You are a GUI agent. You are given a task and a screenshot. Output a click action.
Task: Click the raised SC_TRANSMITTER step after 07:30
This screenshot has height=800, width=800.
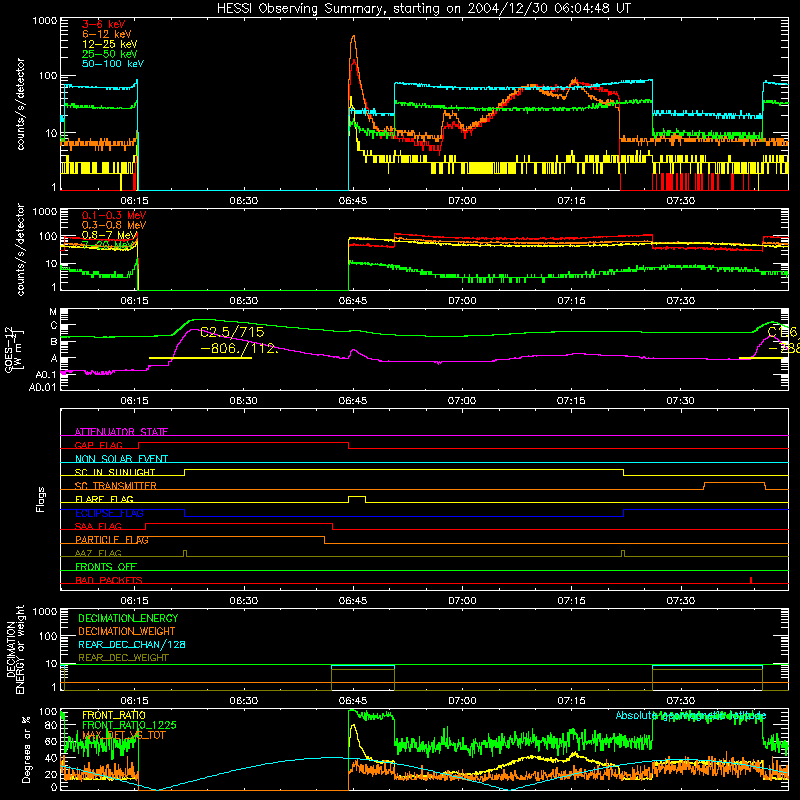(734, 483)
